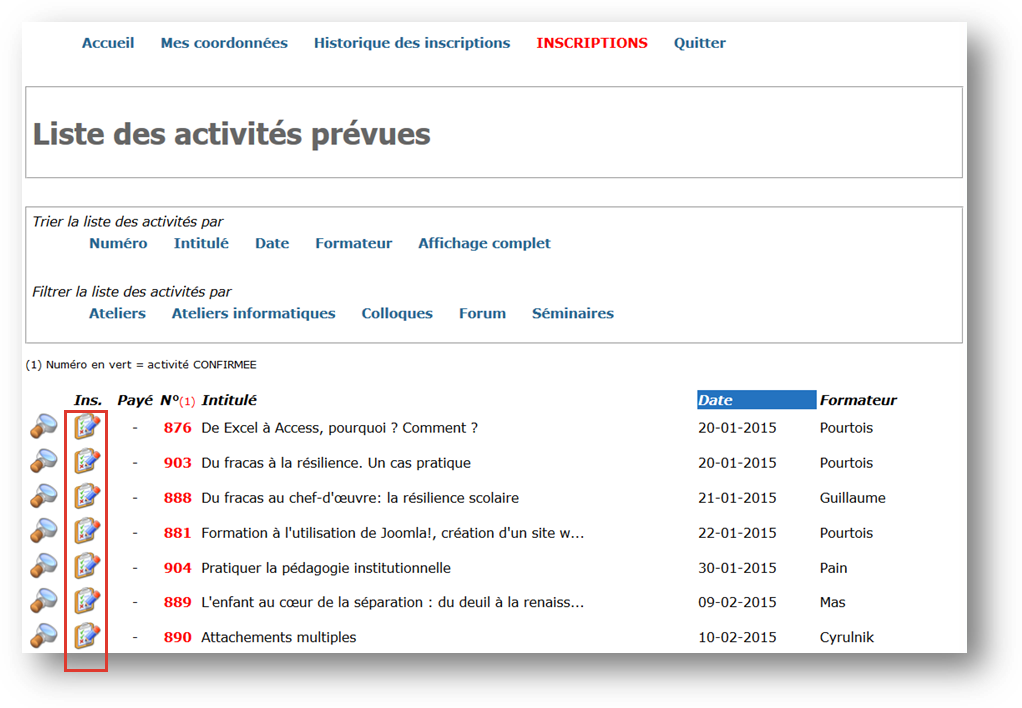
Task: Click activity number 881
Action: coord(177,533)
